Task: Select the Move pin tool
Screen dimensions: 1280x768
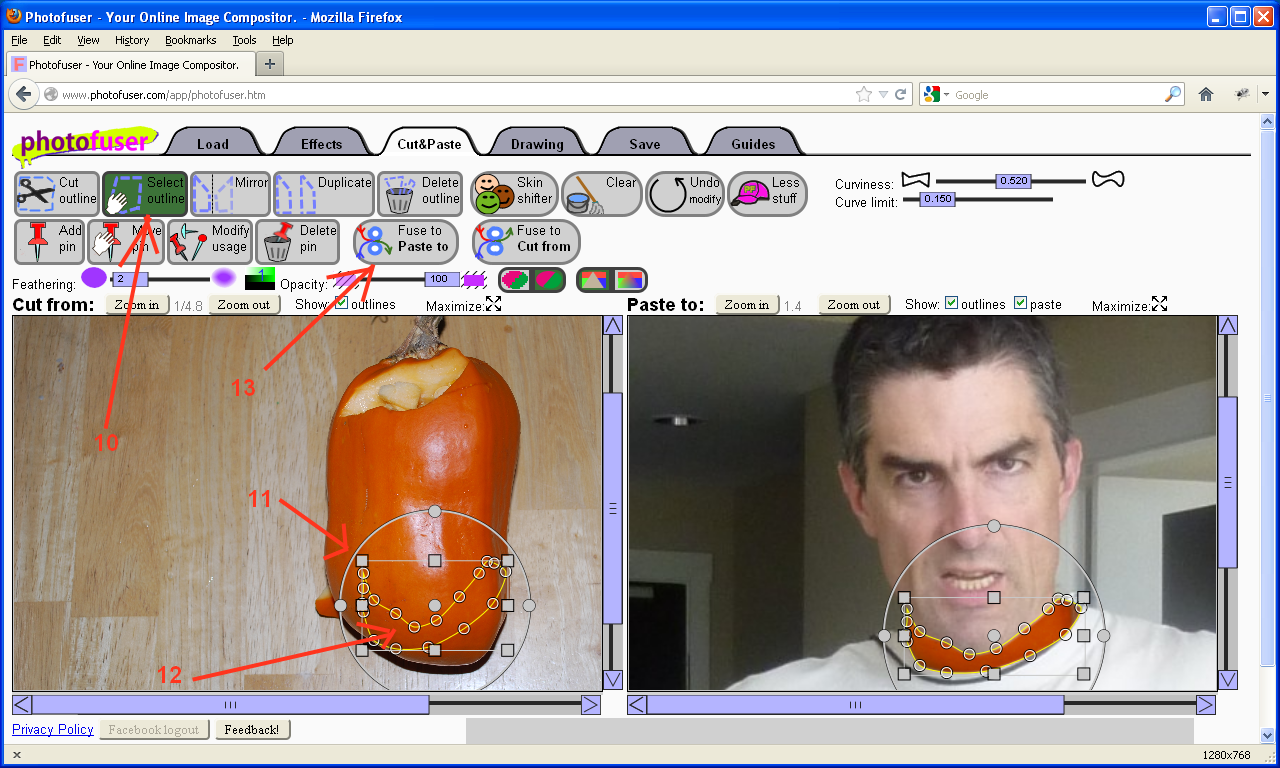Action: point(126,241)
